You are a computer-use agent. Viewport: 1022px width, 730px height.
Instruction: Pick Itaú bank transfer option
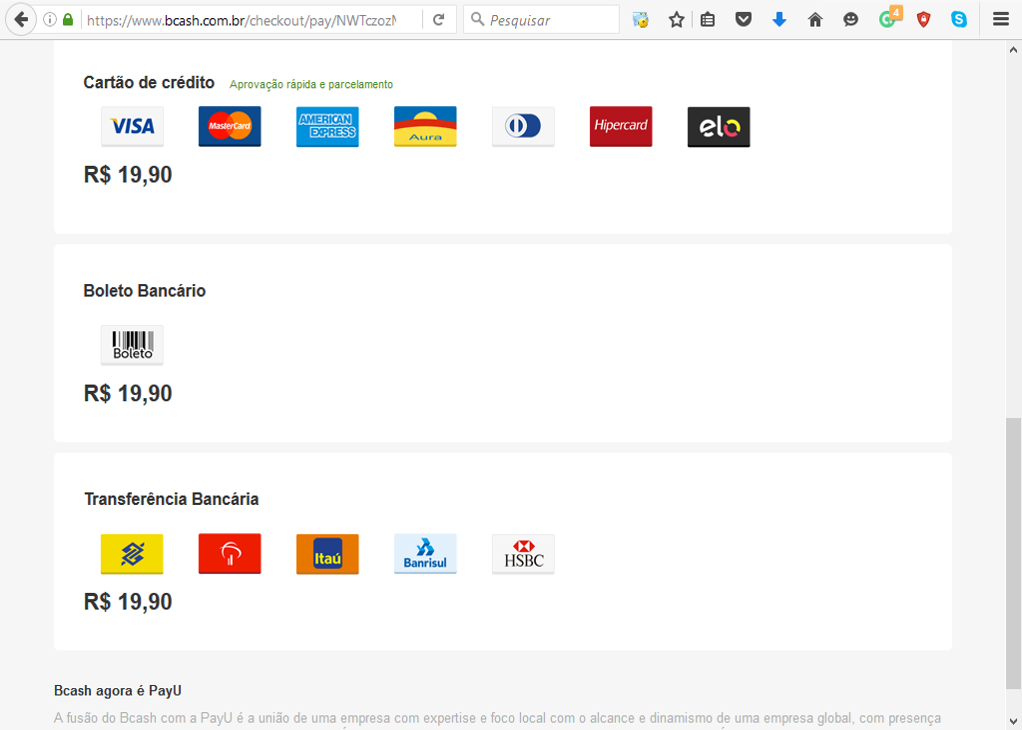[328, 554]
